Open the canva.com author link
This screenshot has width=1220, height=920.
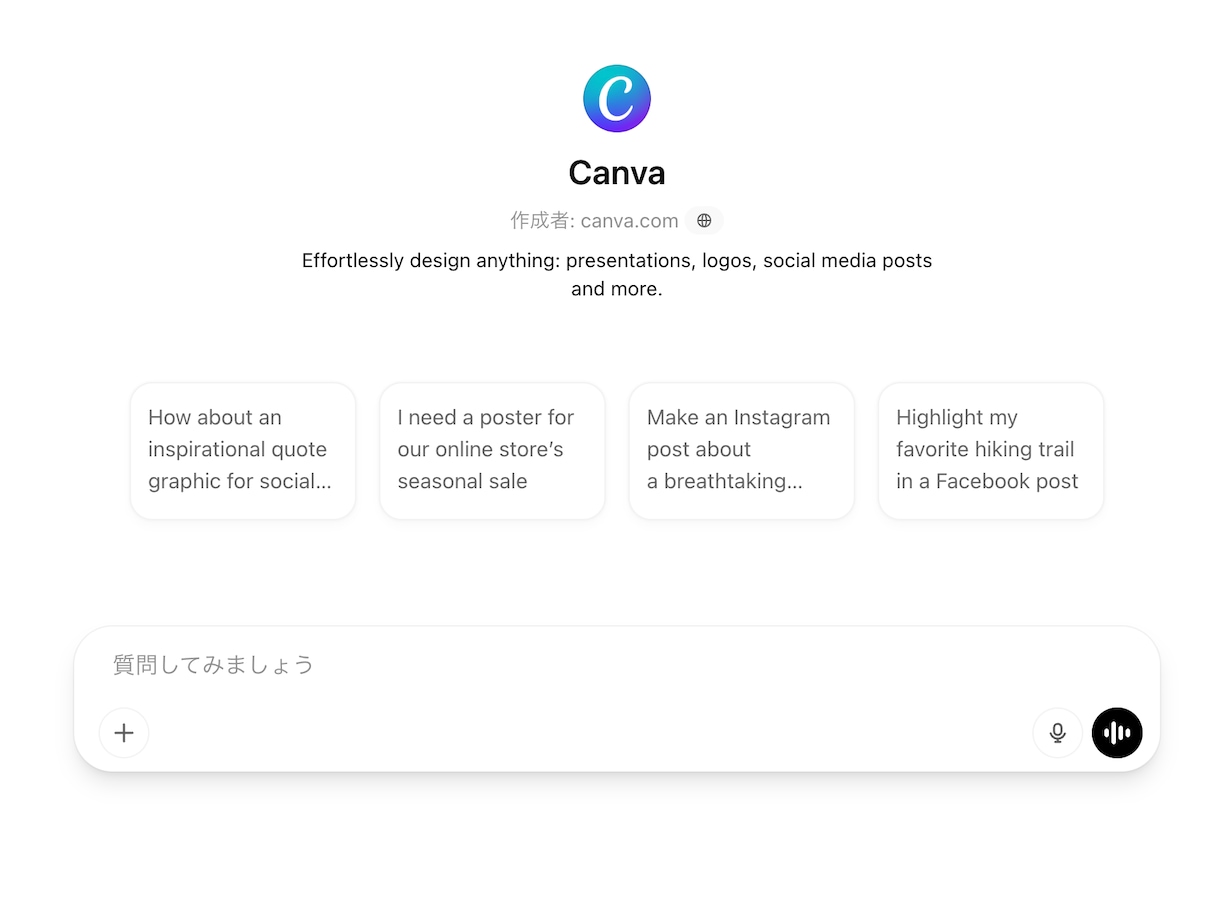(x=629, y=221)
